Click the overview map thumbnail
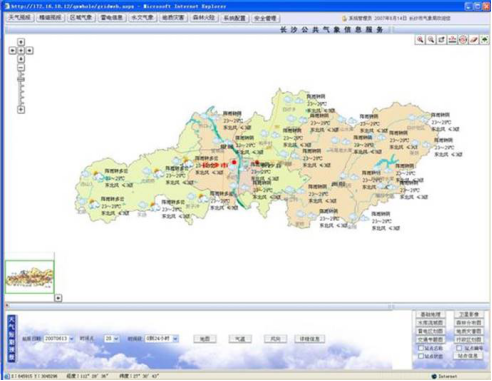The height and width of the screenshot is (381, 492). point(29,277)
